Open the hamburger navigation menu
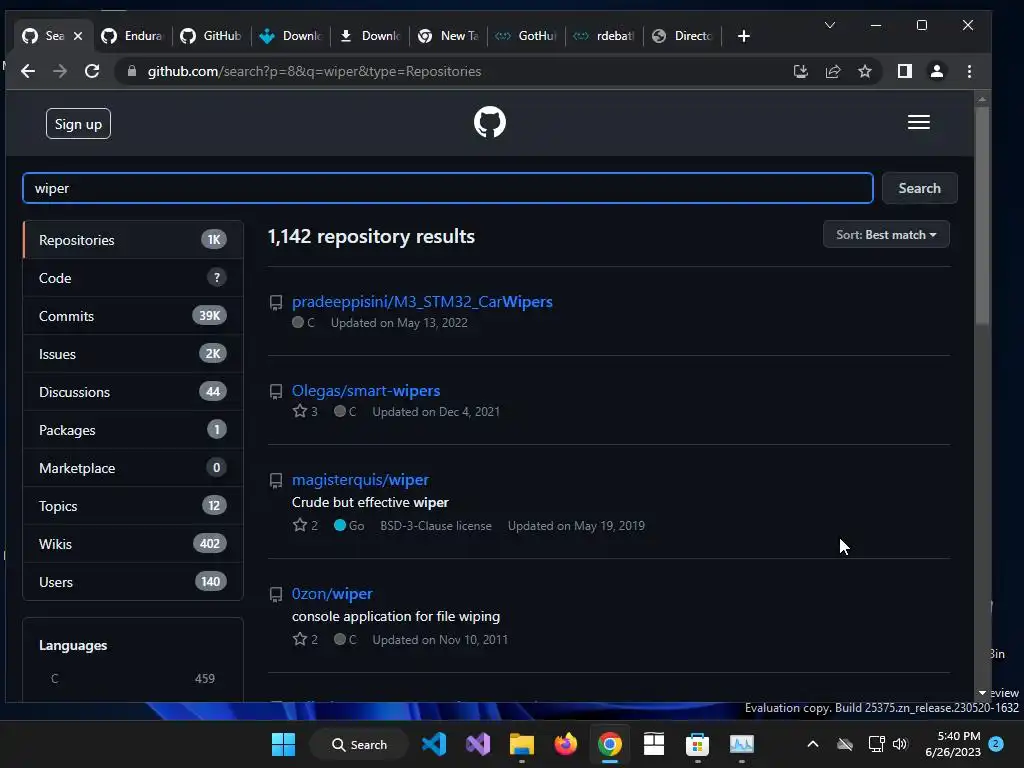 point(918,122)
